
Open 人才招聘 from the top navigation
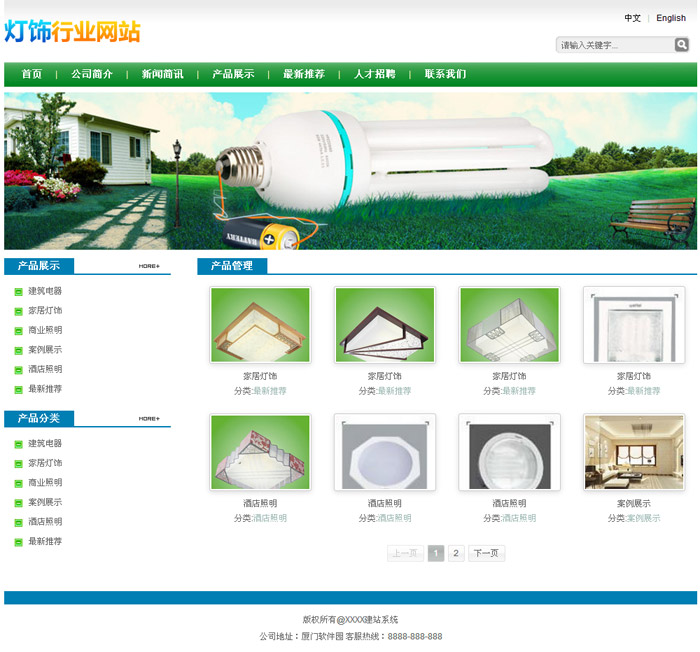[374, 74]
